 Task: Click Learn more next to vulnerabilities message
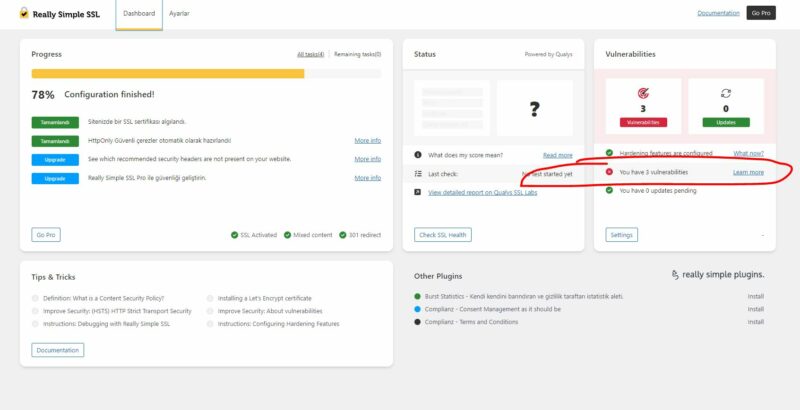(747, 172)
